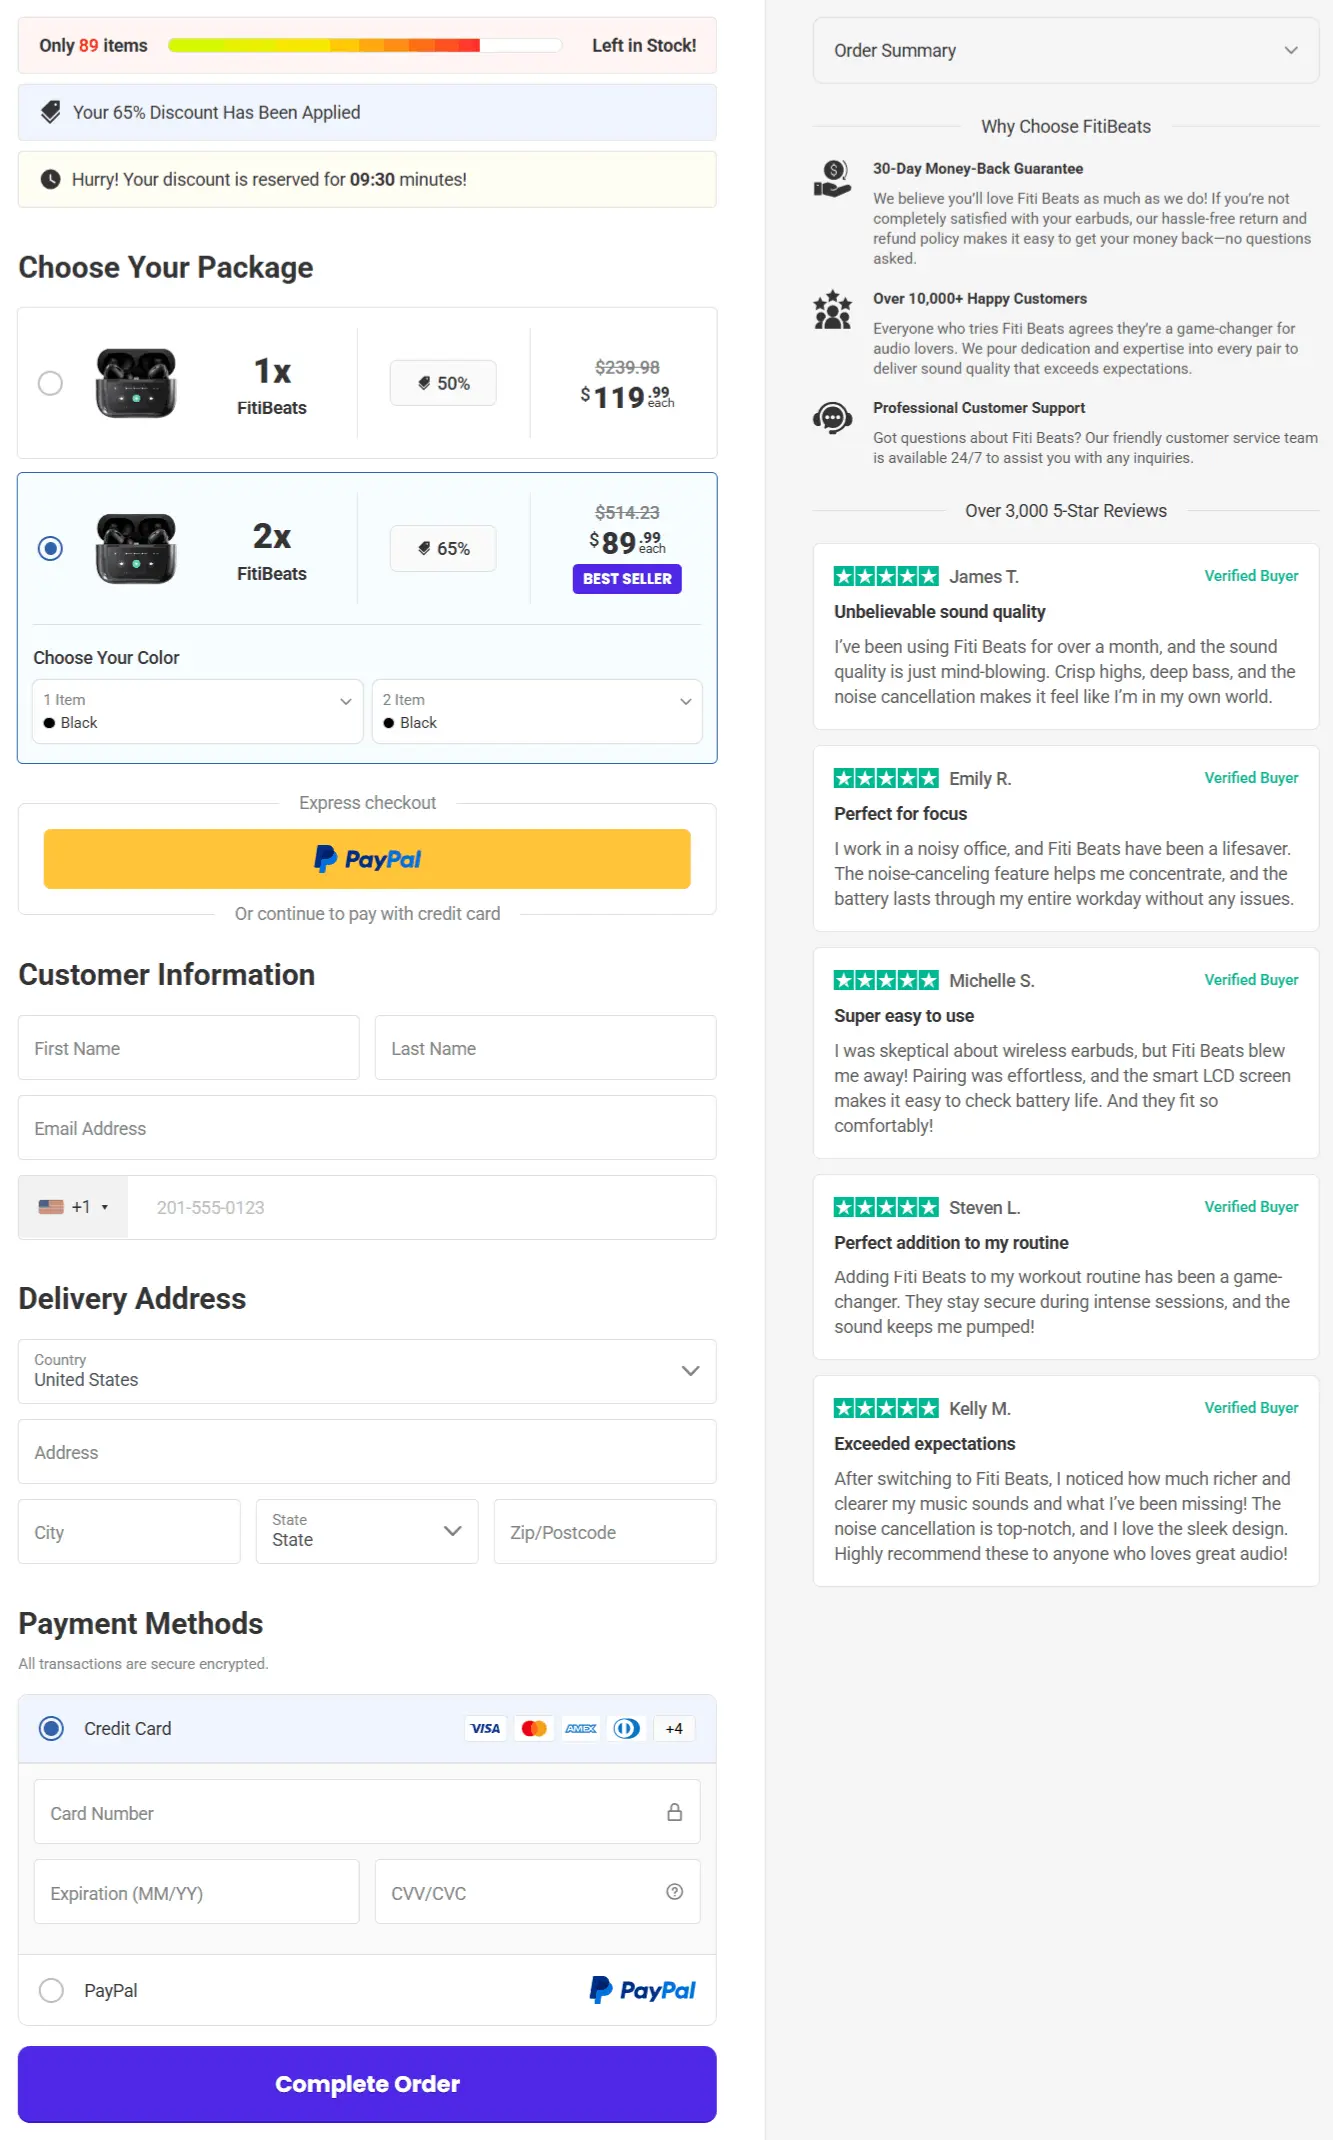Focus the First Name field
The width and height of the screenshot is (1333, 2140).
(189, 1048)
